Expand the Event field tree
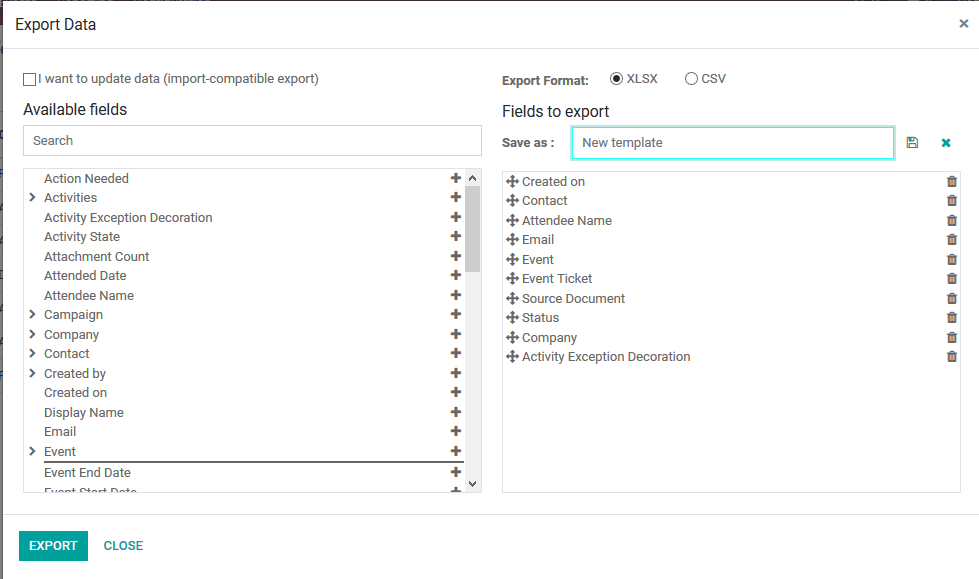Viewport: 979px width, 579px height. click(x=32, y=451)
